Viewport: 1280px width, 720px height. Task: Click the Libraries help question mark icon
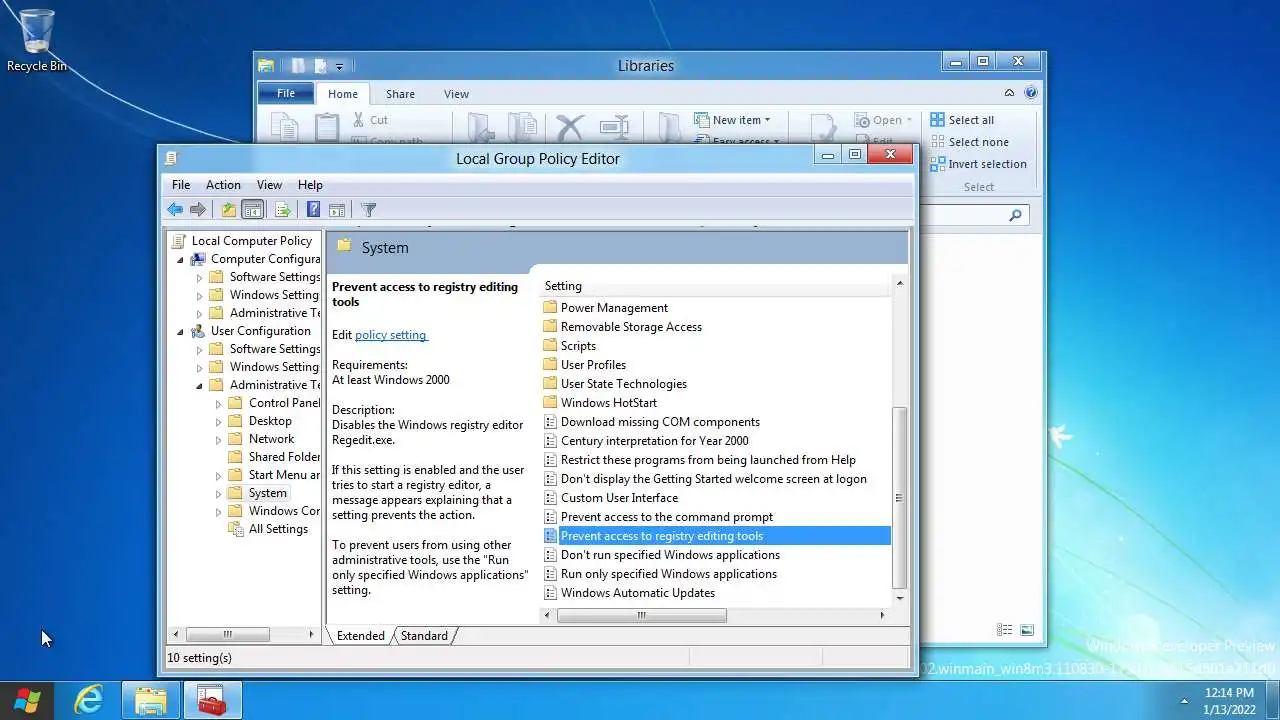[x=1031, y=93]
